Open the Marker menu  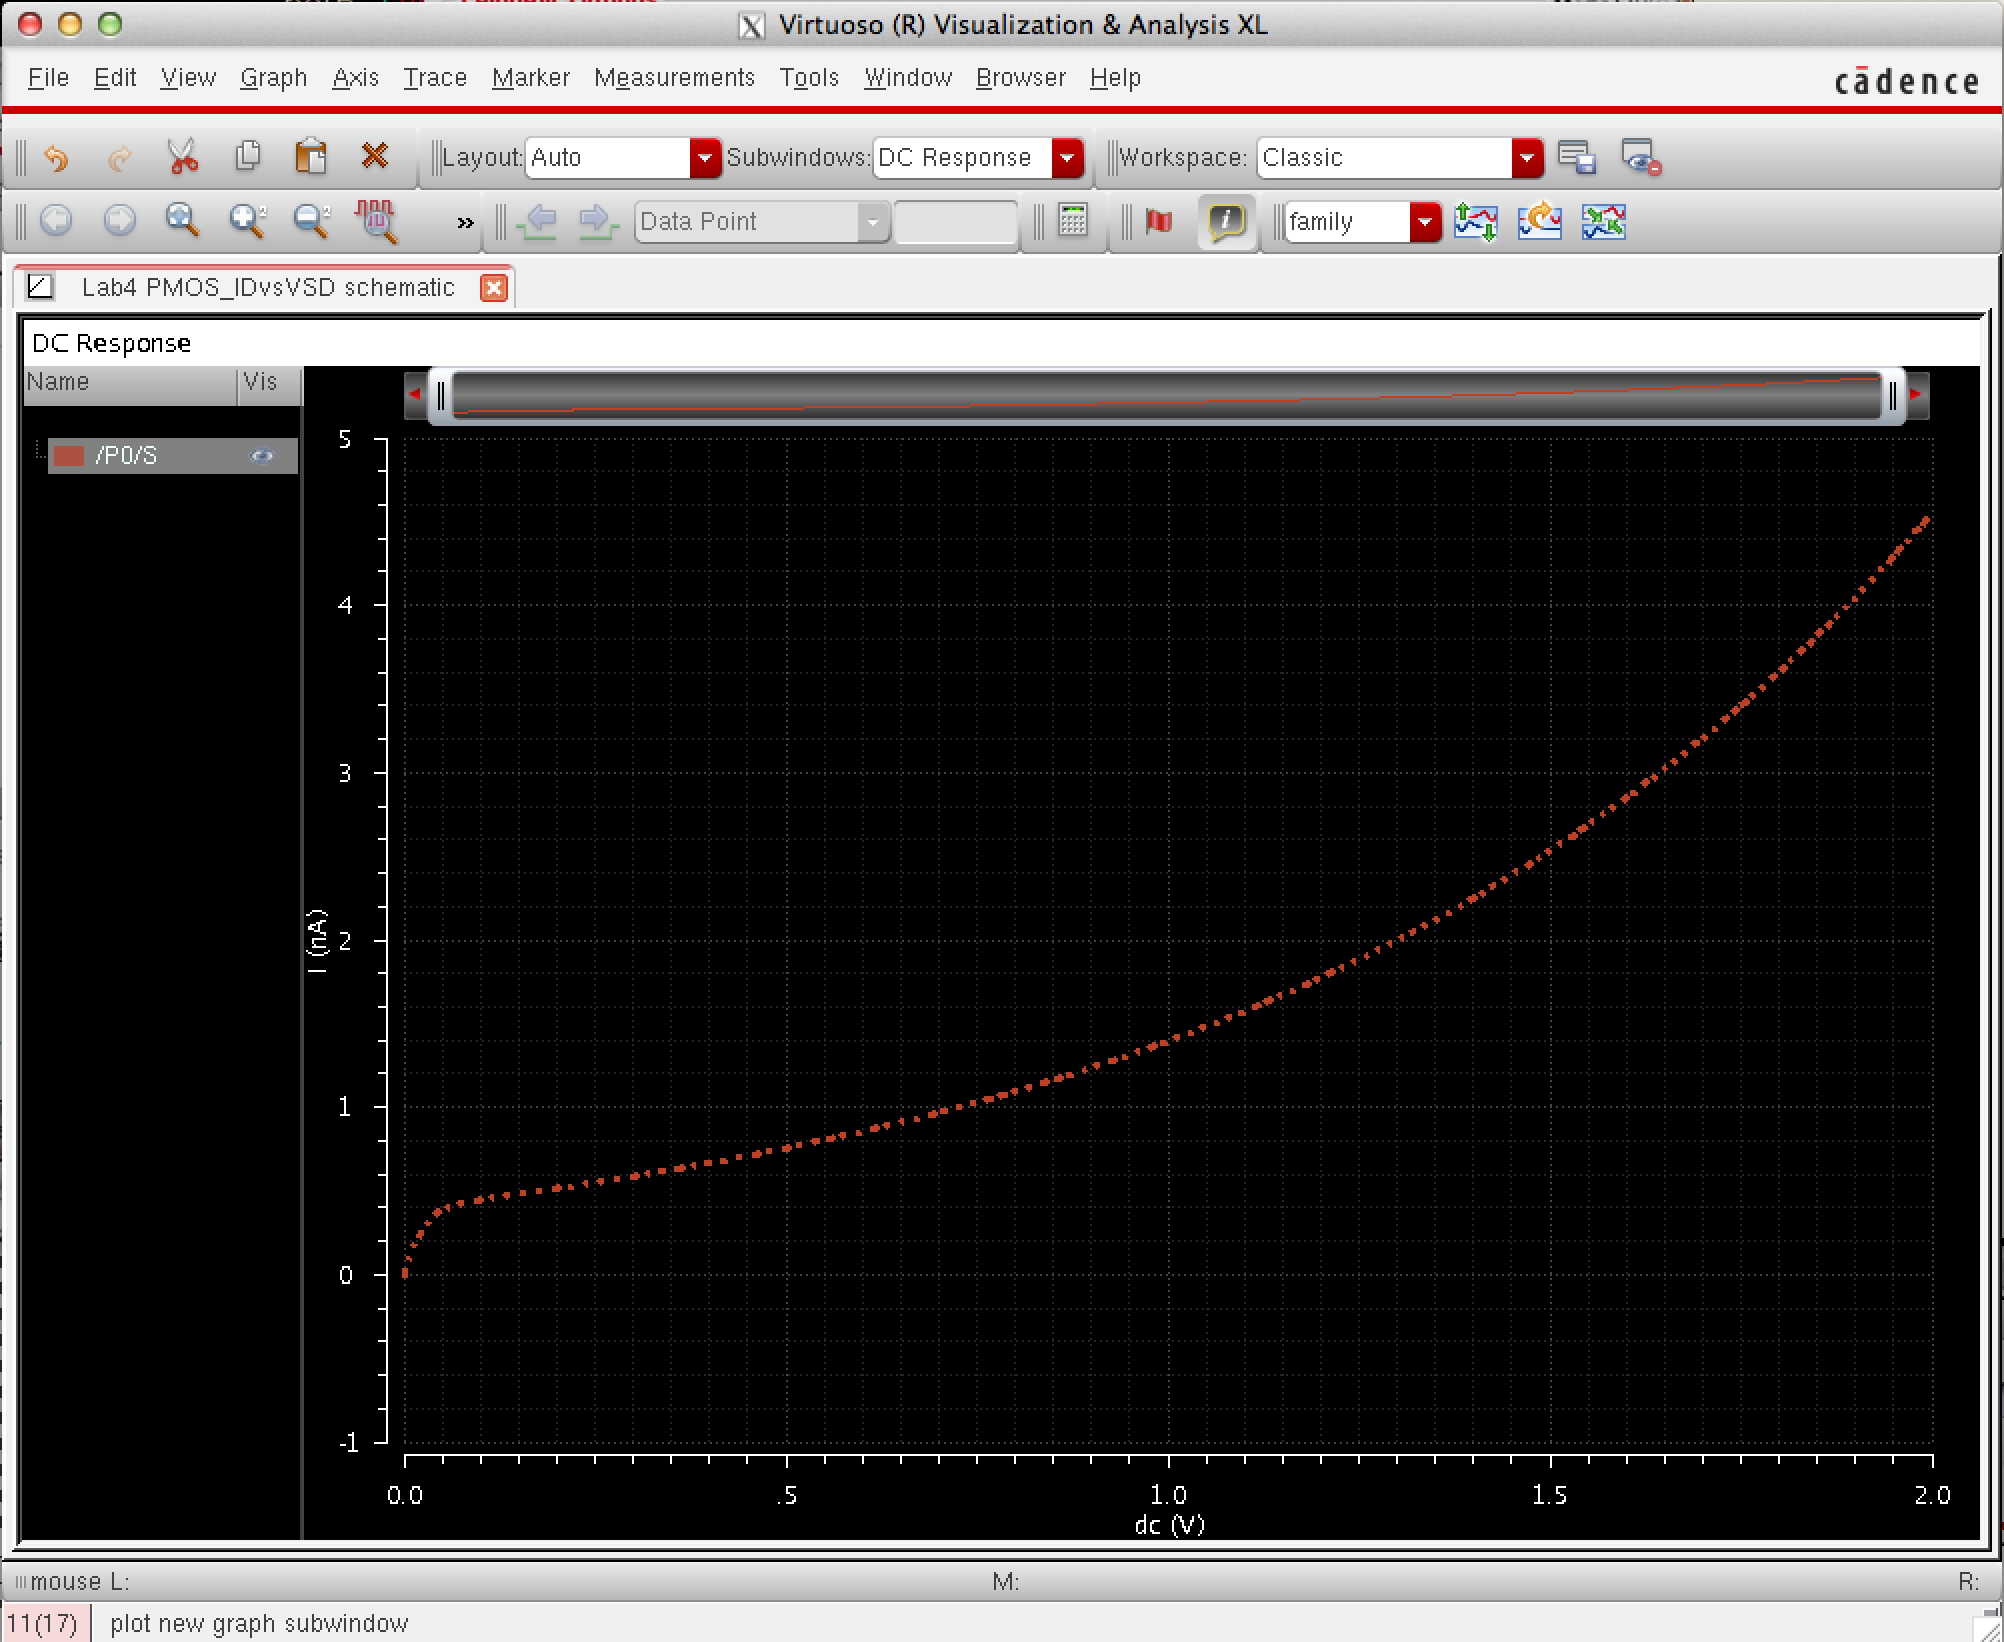pos(530,77)
